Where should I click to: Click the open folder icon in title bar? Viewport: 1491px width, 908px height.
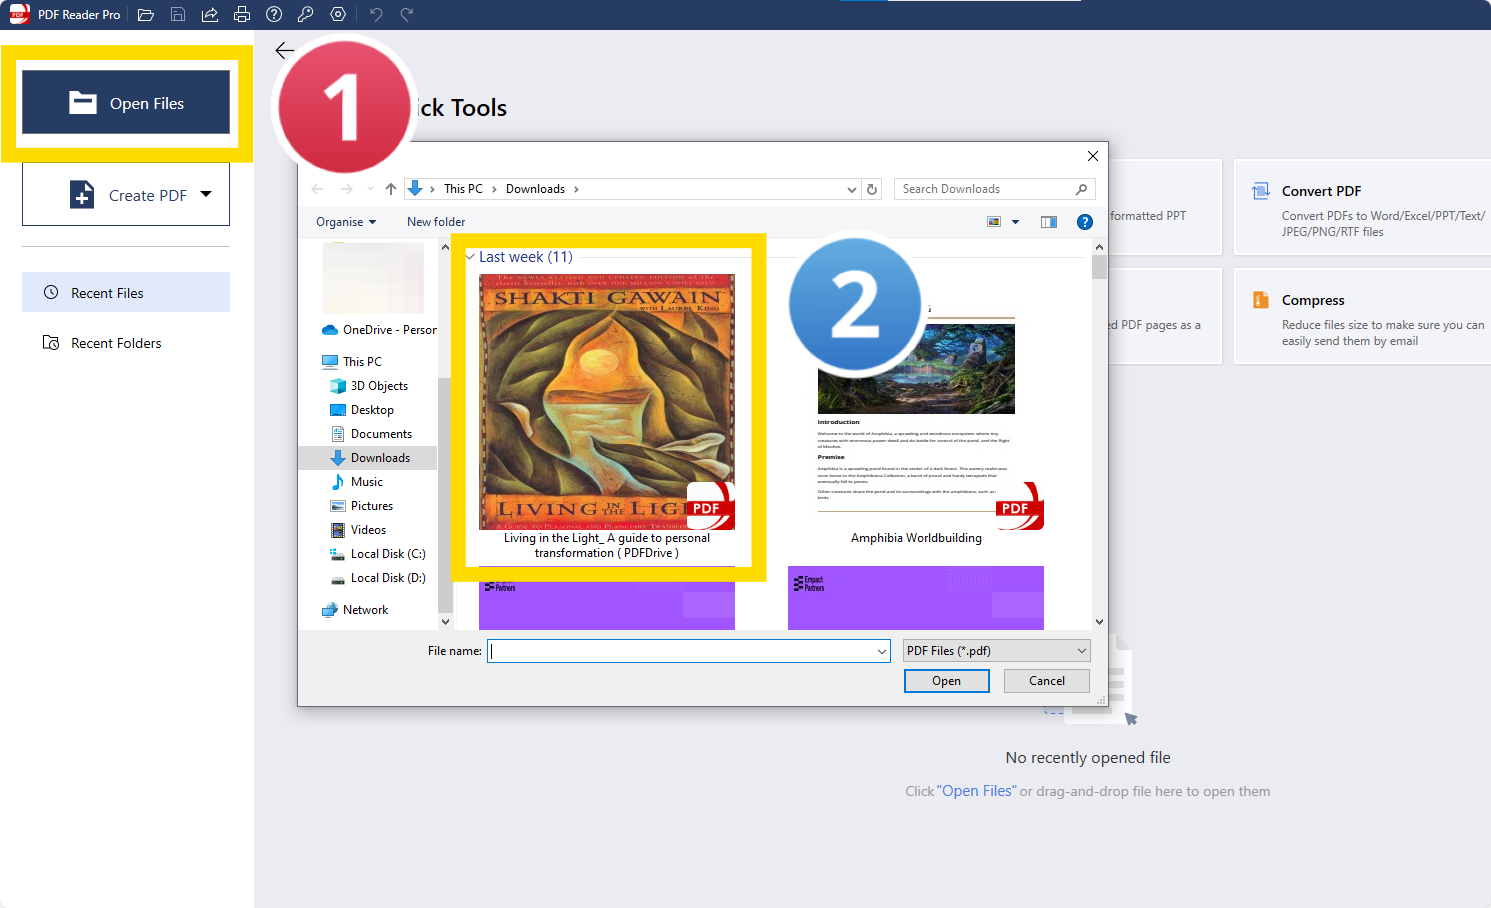coord(146,15)
